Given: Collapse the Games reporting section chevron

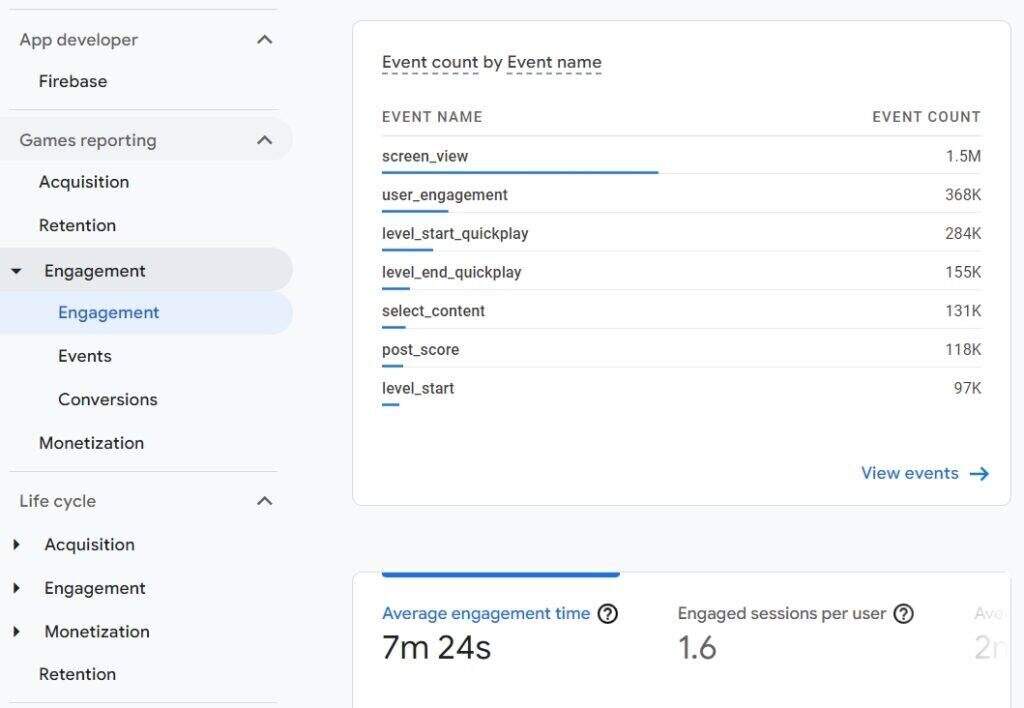Looking at the screenshot, I should point(264,140).
